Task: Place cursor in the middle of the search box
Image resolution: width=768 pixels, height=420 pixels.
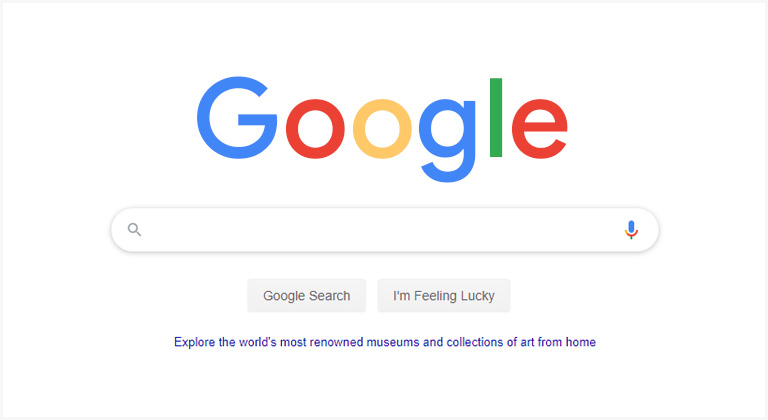Action: tap(384, 230)
